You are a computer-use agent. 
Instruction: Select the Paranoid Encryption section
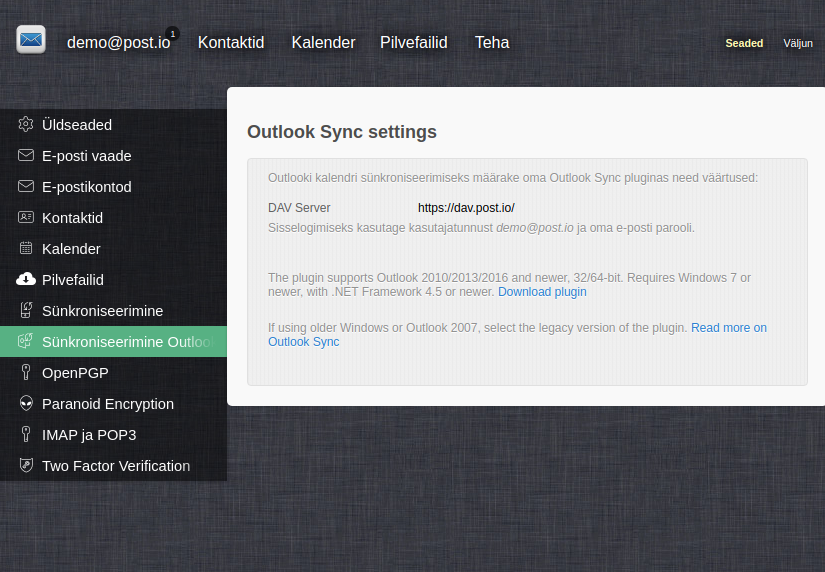pyautogui.click(x=113, y=404)
